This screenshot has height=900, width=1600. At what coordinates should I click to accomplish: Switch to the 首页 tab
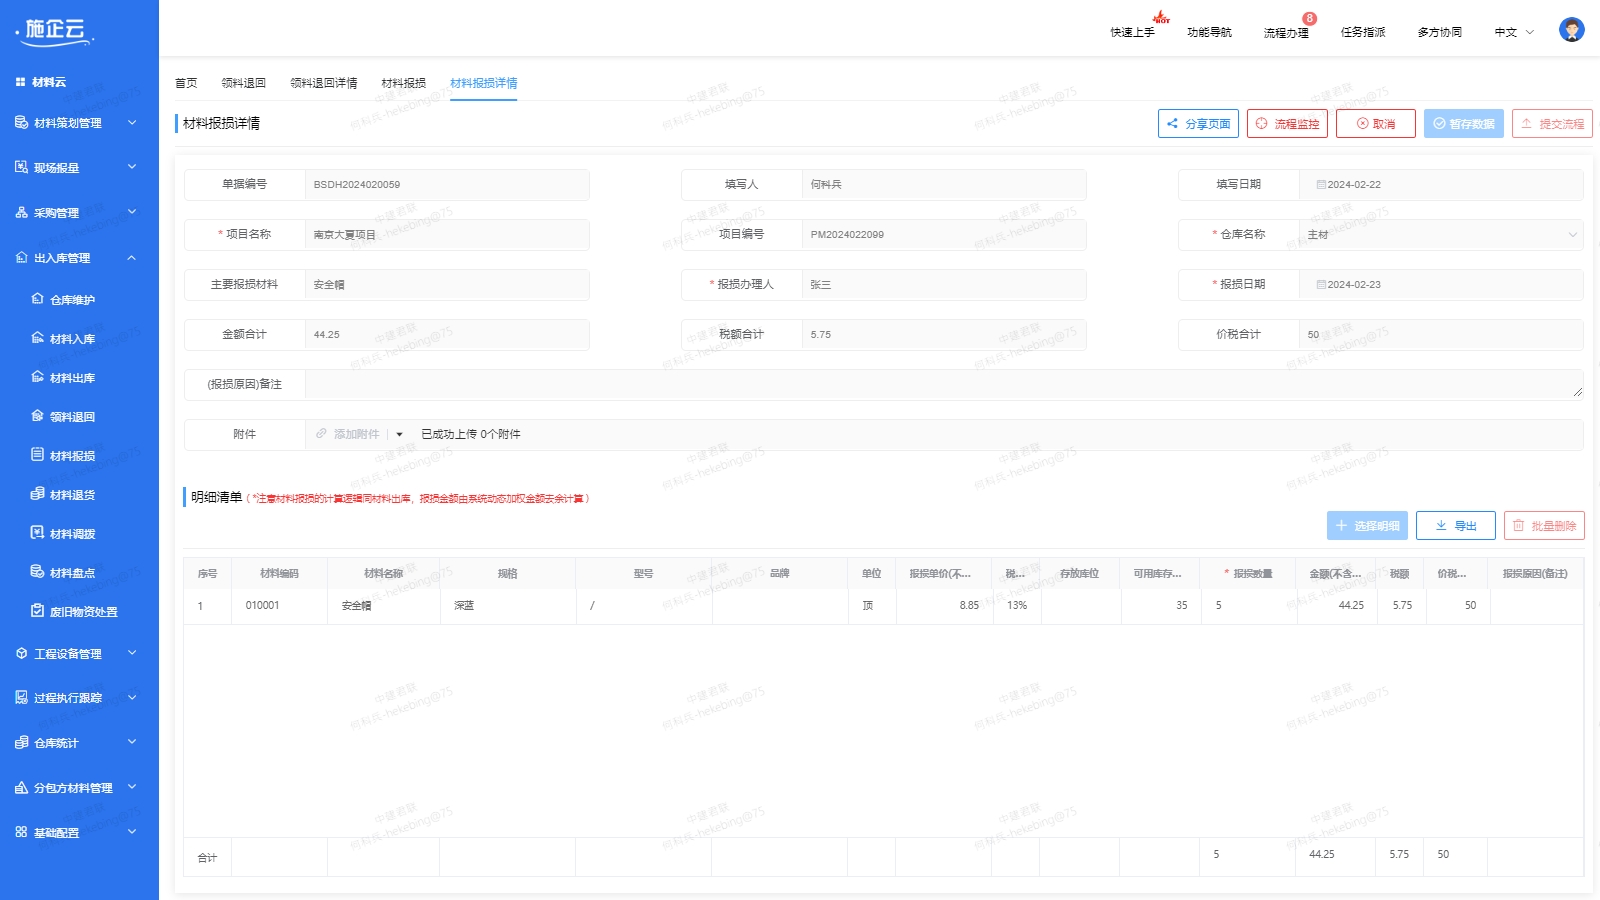(186, 83)
